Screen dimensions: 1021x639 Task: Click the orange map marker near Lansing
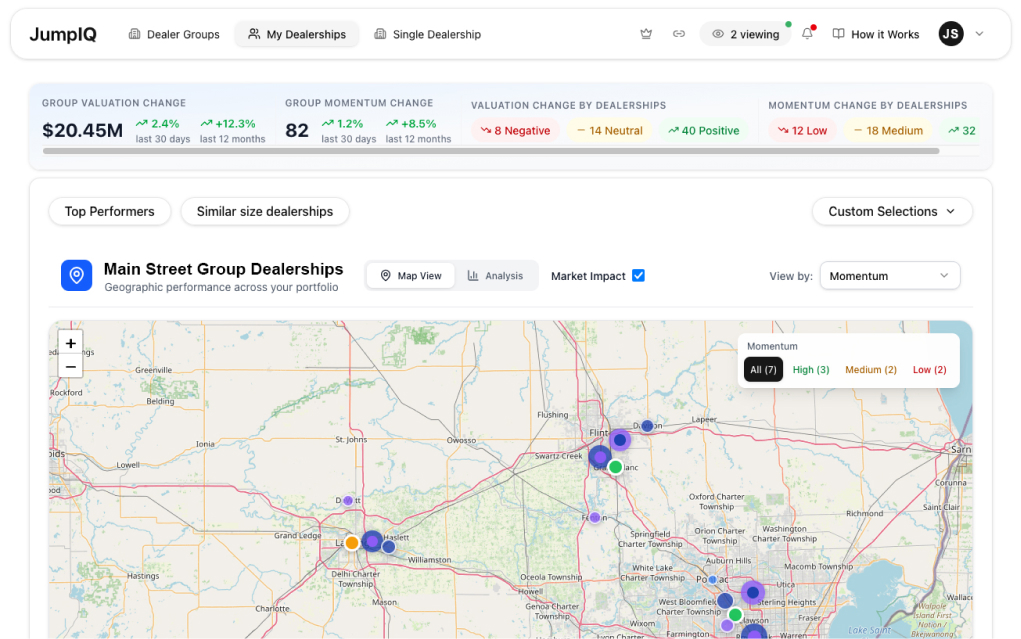pos(352,543)
